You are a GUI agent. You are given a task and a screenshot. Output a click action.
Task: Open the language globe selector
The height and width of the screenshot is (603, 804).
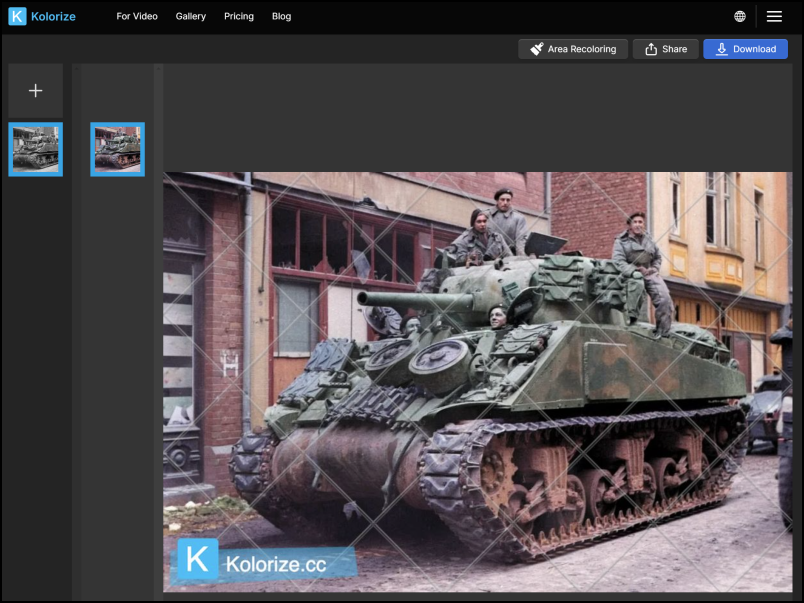[740, 16]
